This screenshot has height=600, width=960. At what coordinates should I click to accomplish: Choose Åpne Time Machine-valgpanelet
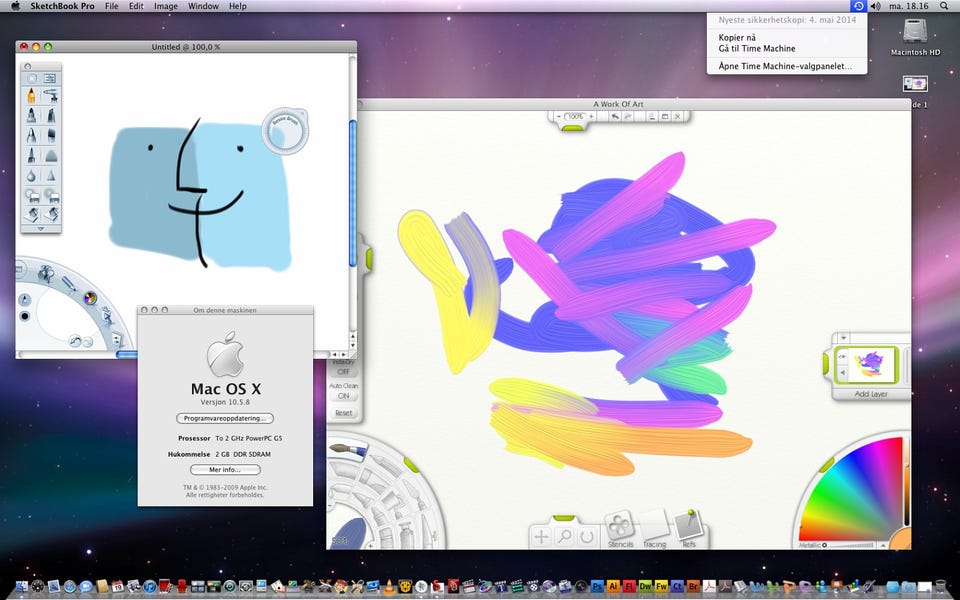point(787,66)
